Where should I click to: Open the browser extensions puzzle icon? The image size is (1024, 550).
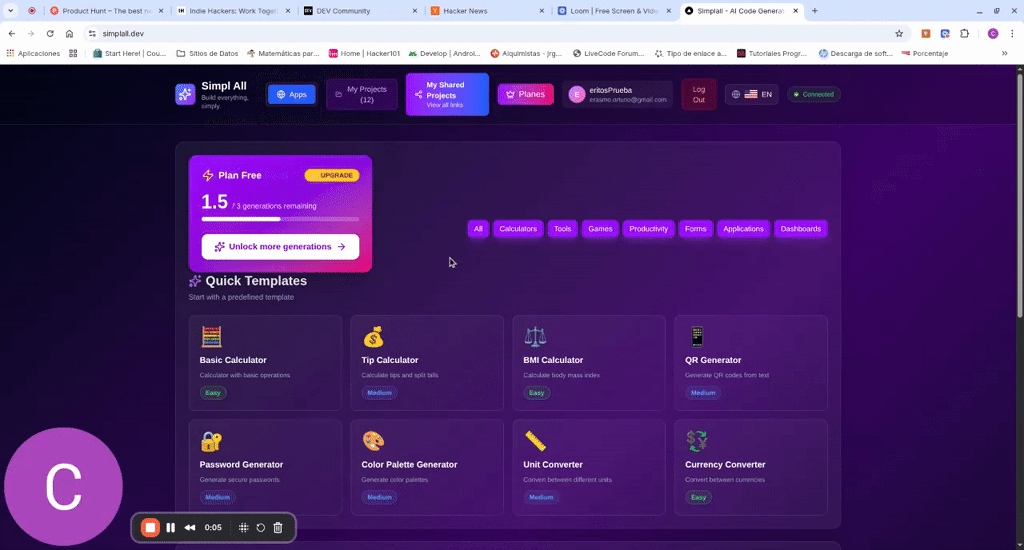(965, 33)
